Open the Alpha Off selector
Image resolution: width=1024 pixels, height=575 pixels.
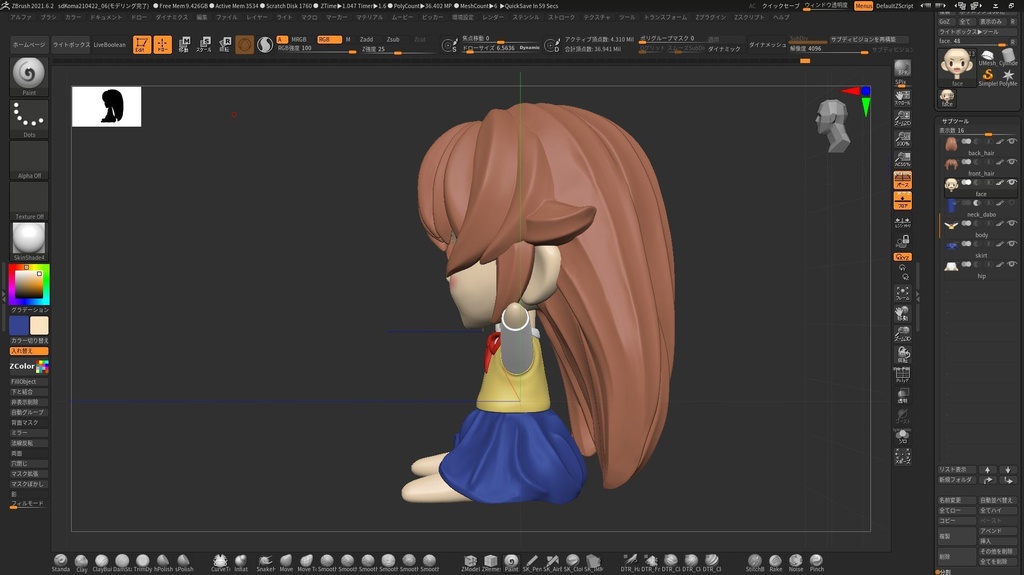pyautogui.click(x=29, y=160)
